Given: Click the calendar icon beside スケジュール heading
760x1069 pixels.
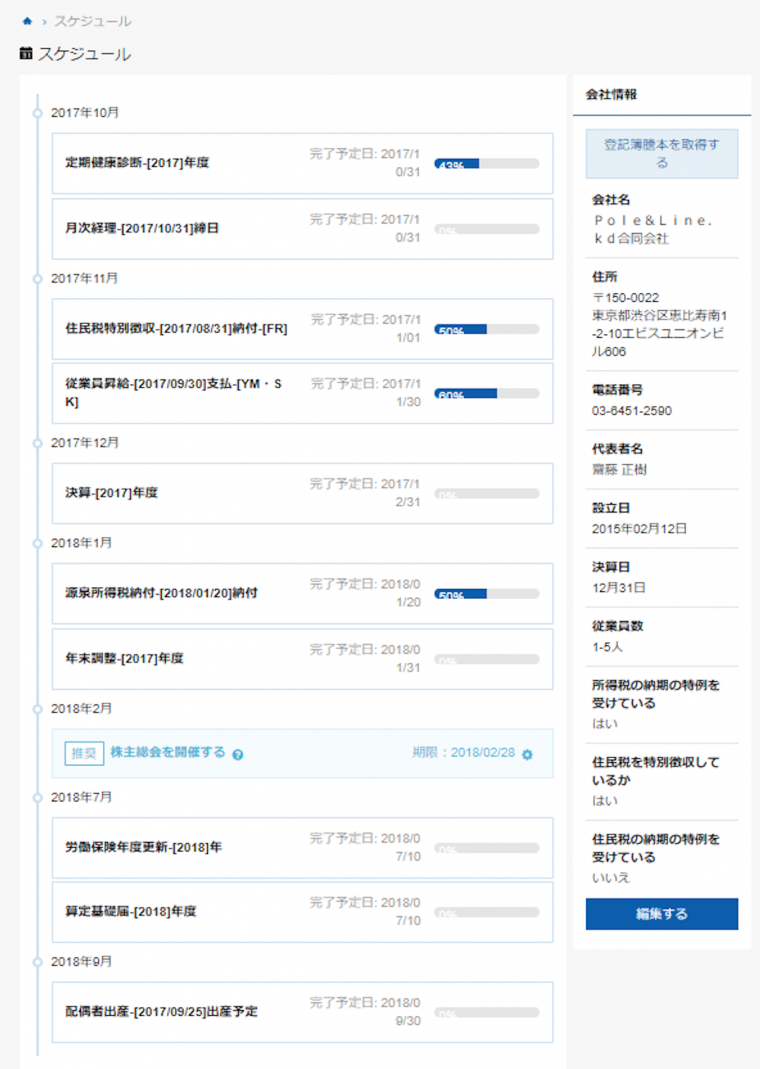Looking at the screenshot, I should 26,54.
